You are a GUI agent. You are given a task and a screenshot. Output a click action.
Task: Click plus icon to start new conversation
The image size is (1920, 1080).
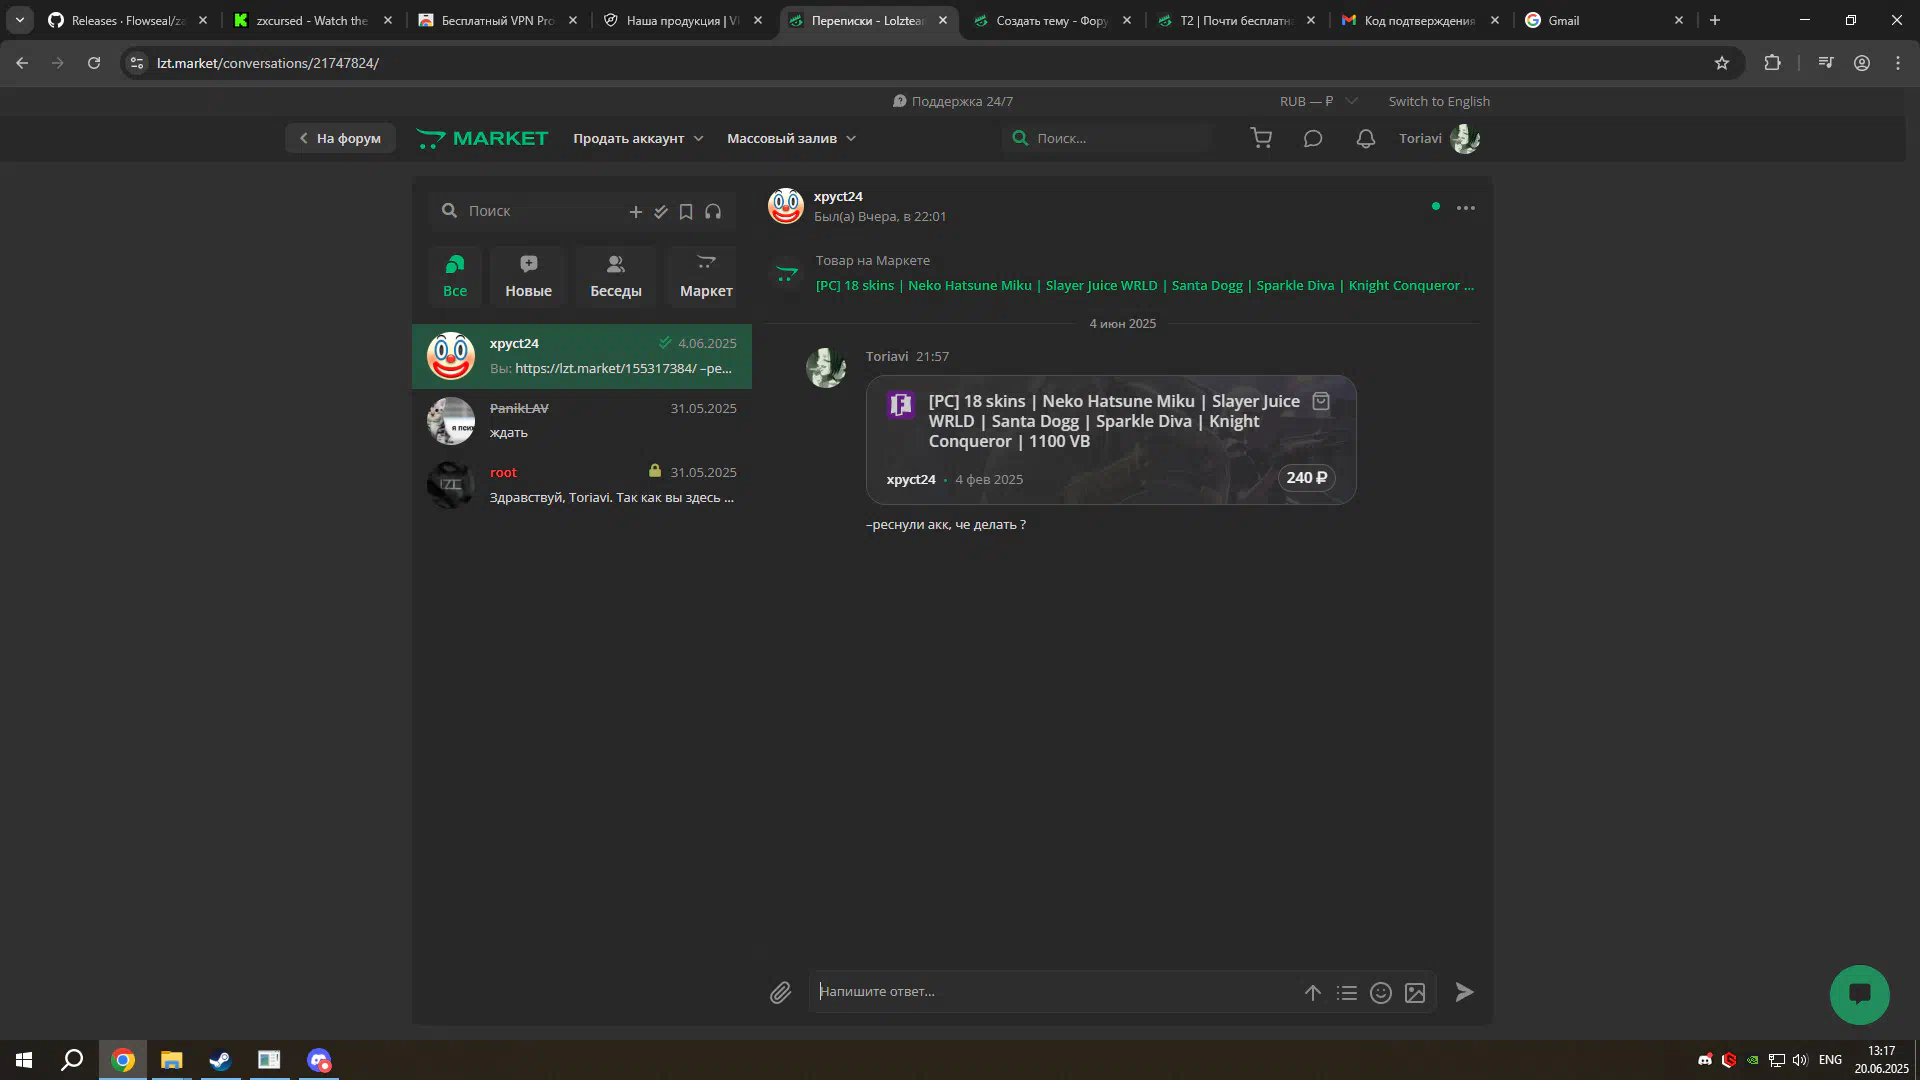pyautogui.click(x=635, y=212)
